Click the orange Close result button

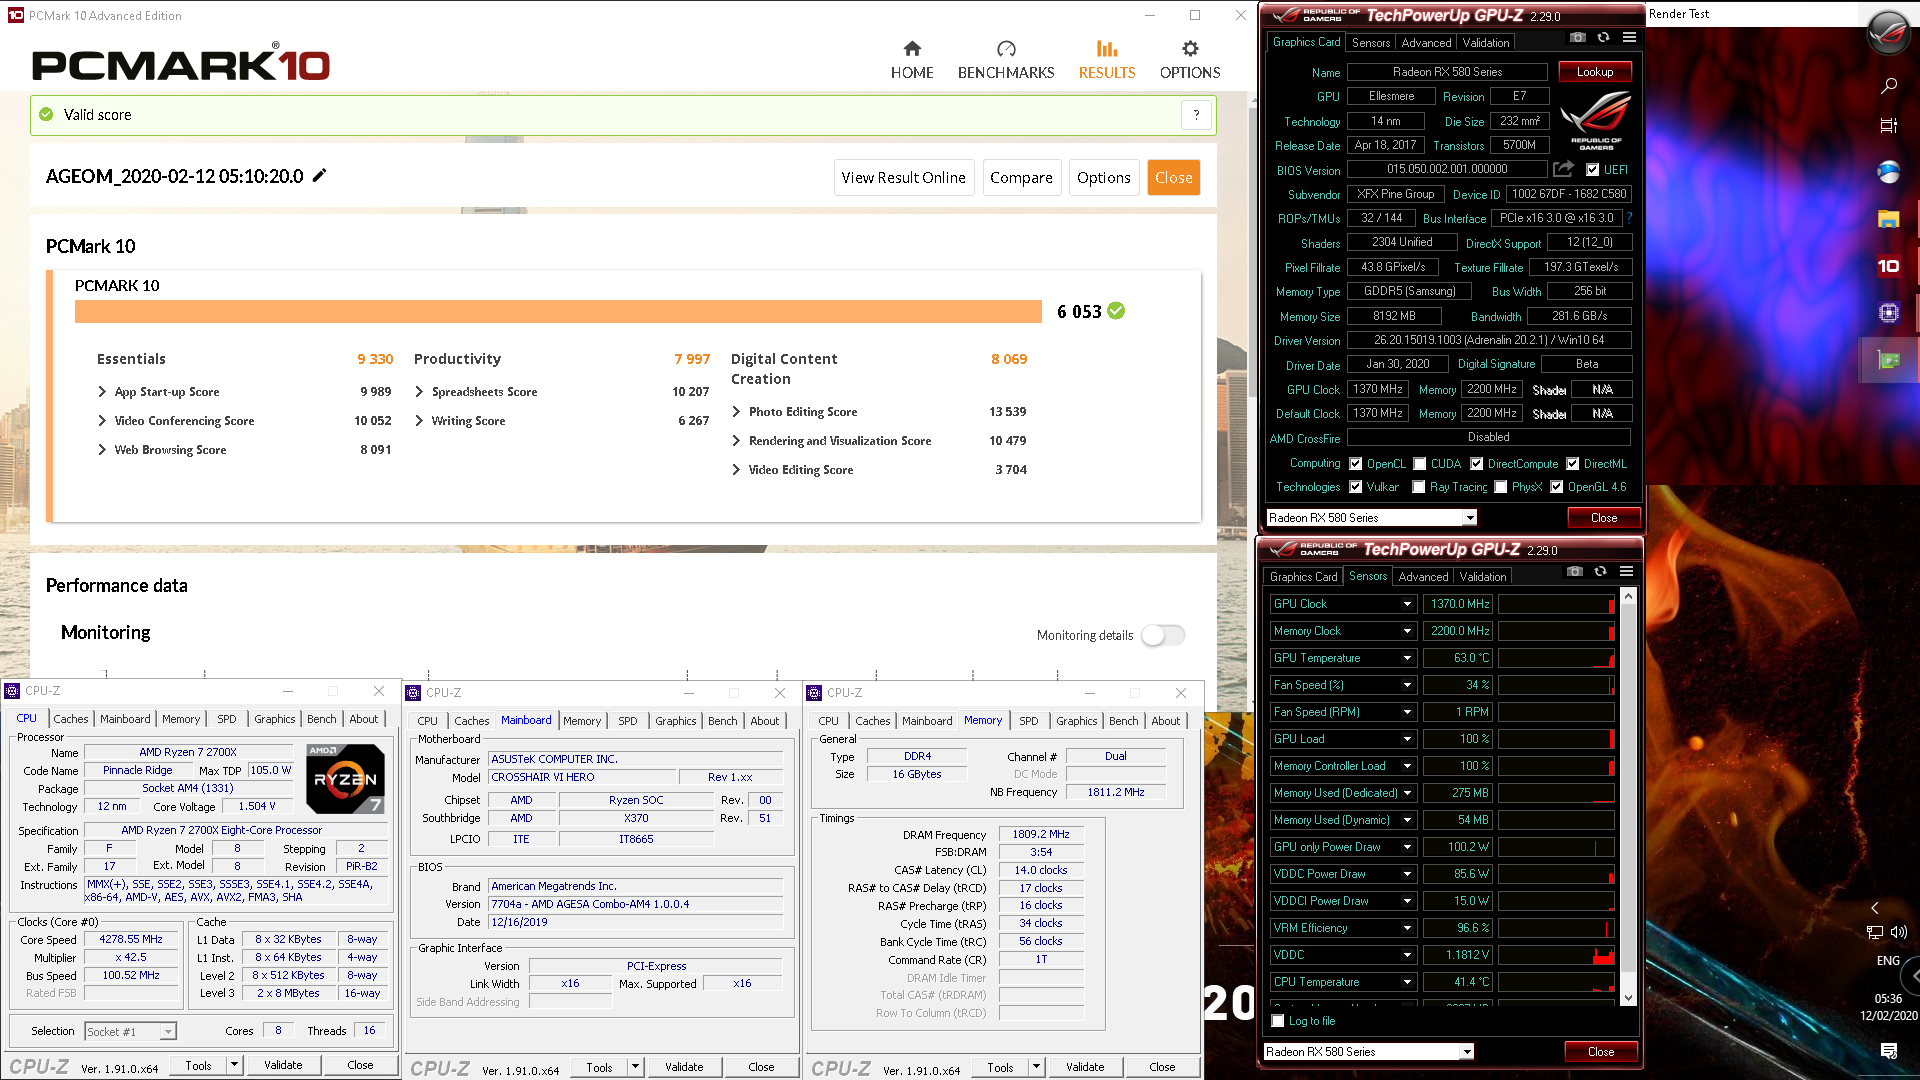[x=1173, y=177]
